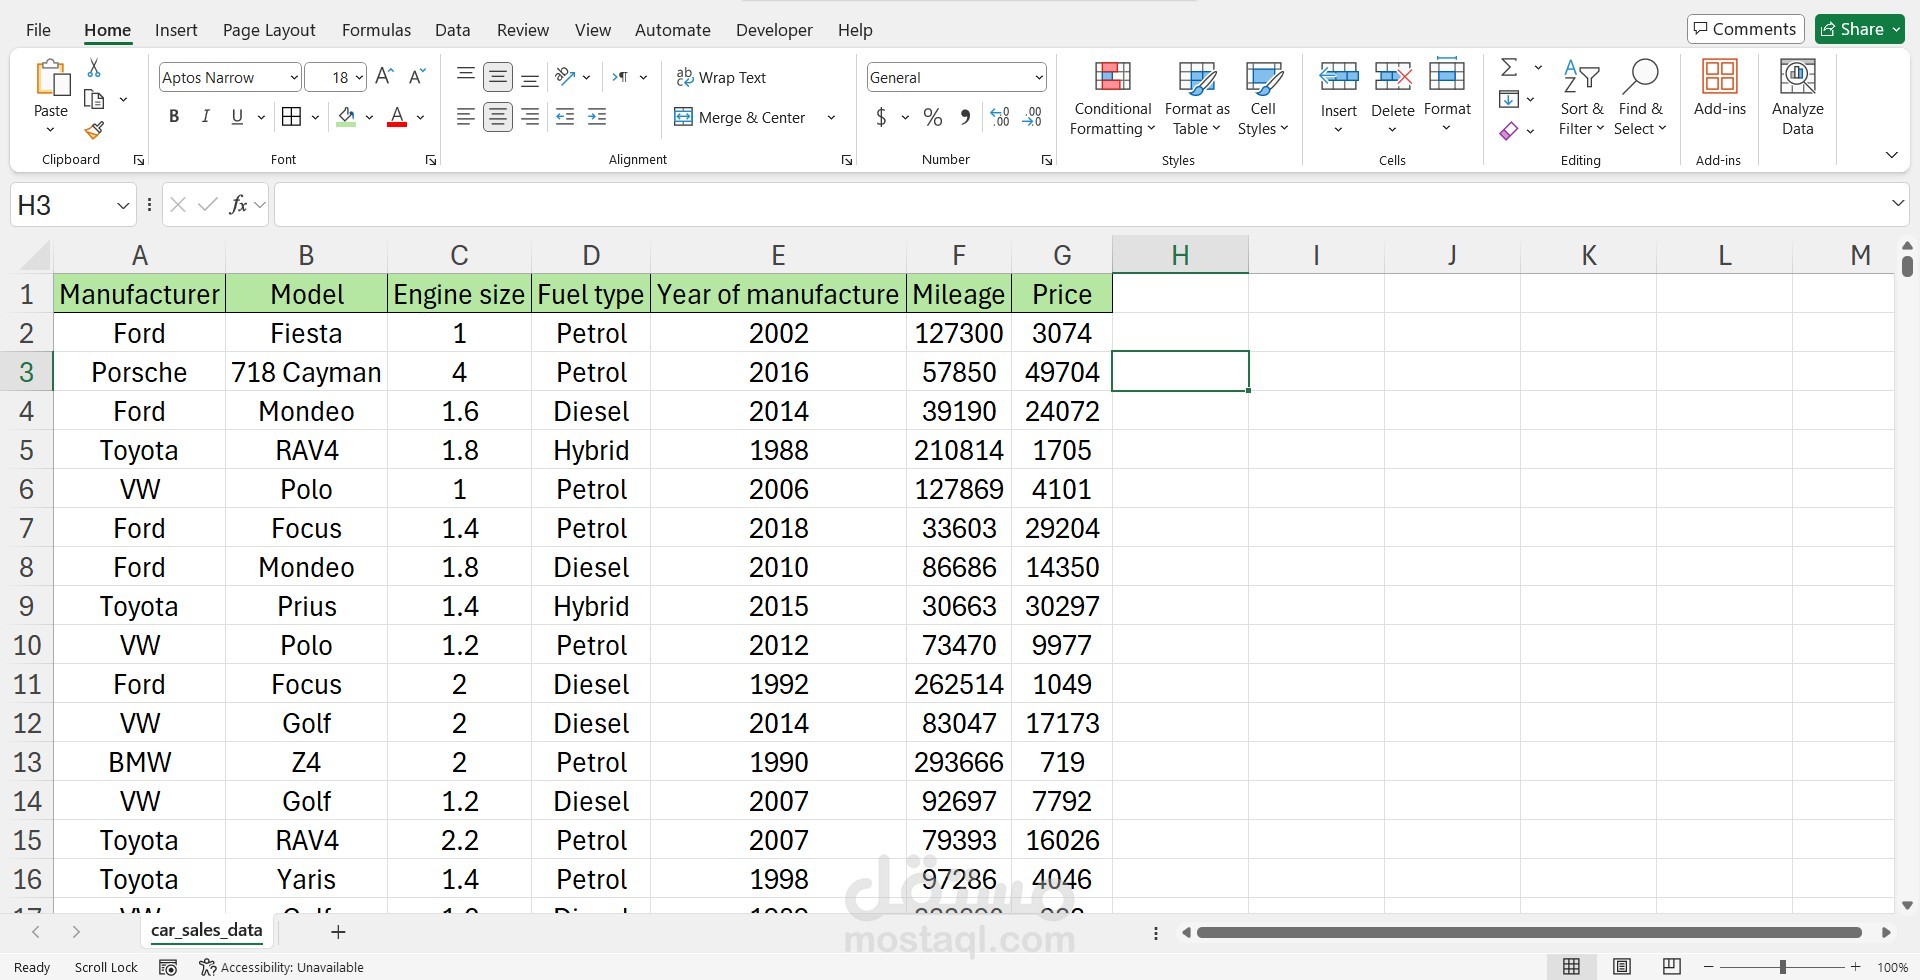Open Add-ins from the ribbon
The height and width of the screenshot is (980, 1920).
1720,88
